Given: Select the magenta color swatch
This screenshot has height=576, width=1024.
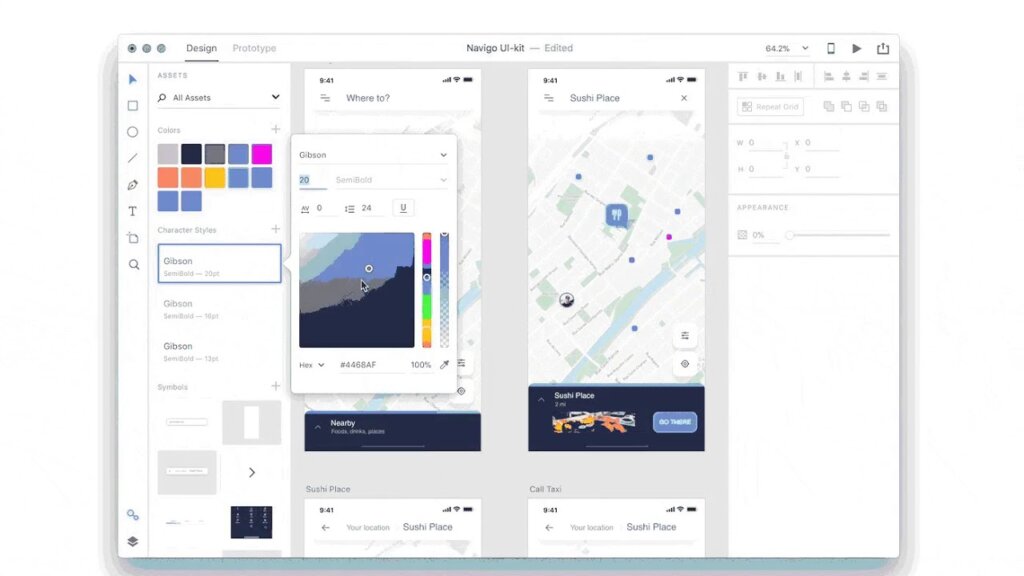Looking at the screenshot, I should 261,154.
